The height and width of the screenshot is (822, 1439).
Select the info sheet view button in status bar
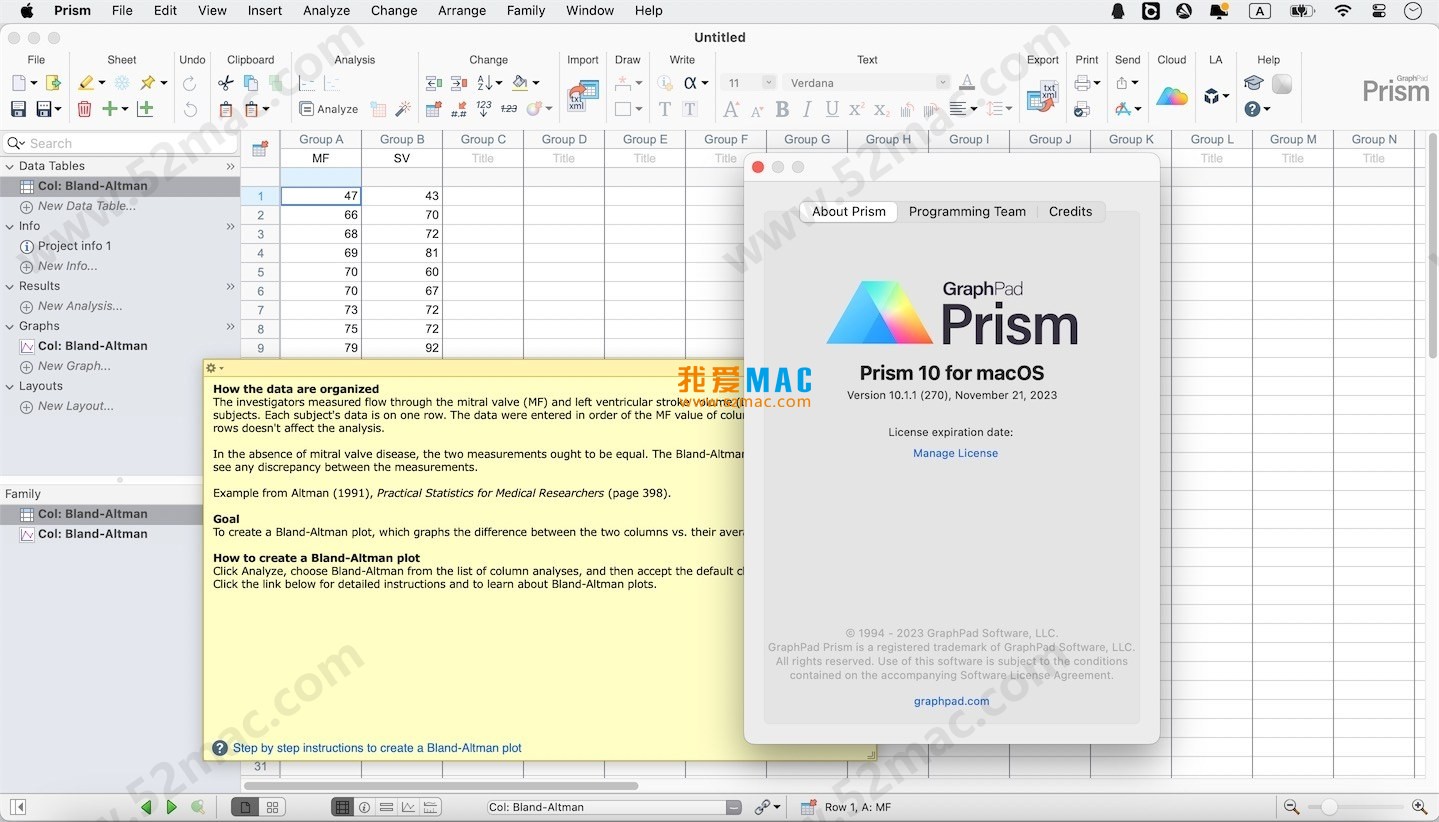point(365,807)
